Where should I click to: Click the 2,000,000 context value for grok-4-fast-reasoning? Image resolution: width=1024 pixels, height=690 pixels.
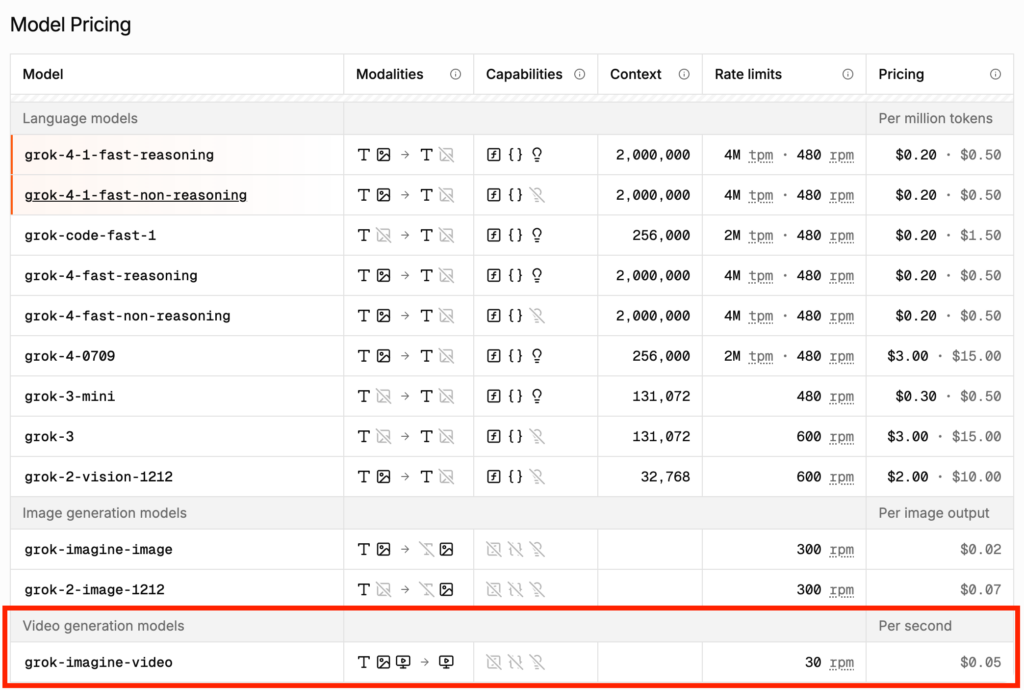[x=652, y=276]
